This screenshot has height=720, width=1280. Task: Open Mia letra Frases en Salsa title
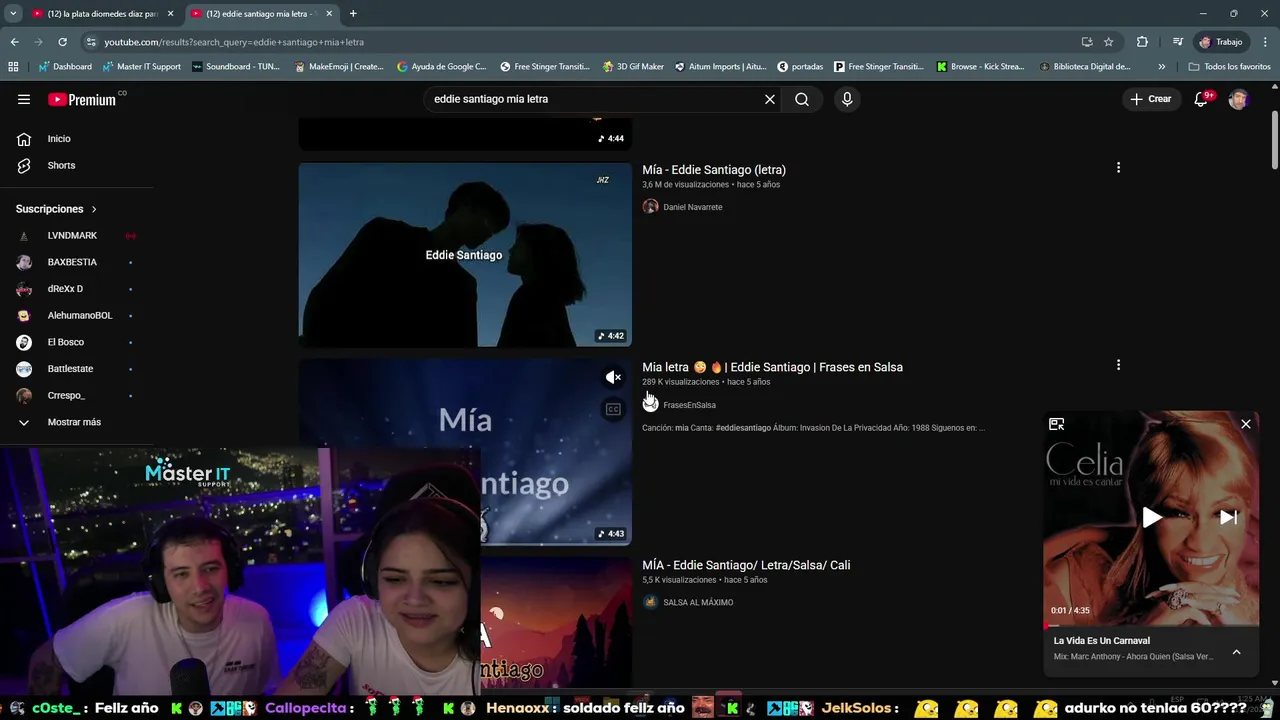(772, 367)
